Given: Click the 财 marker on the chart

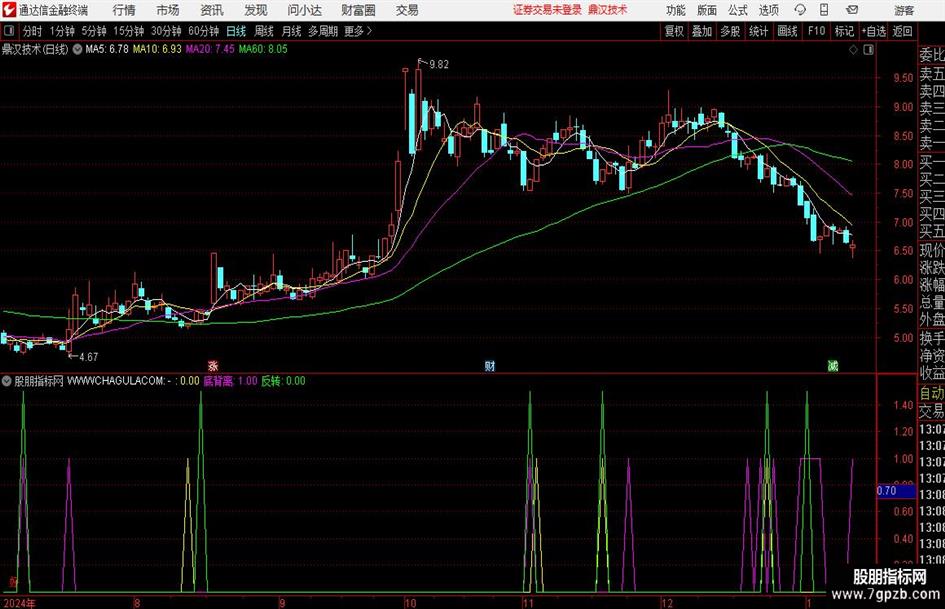Looking at the screenshot, I should pos(490,365).
